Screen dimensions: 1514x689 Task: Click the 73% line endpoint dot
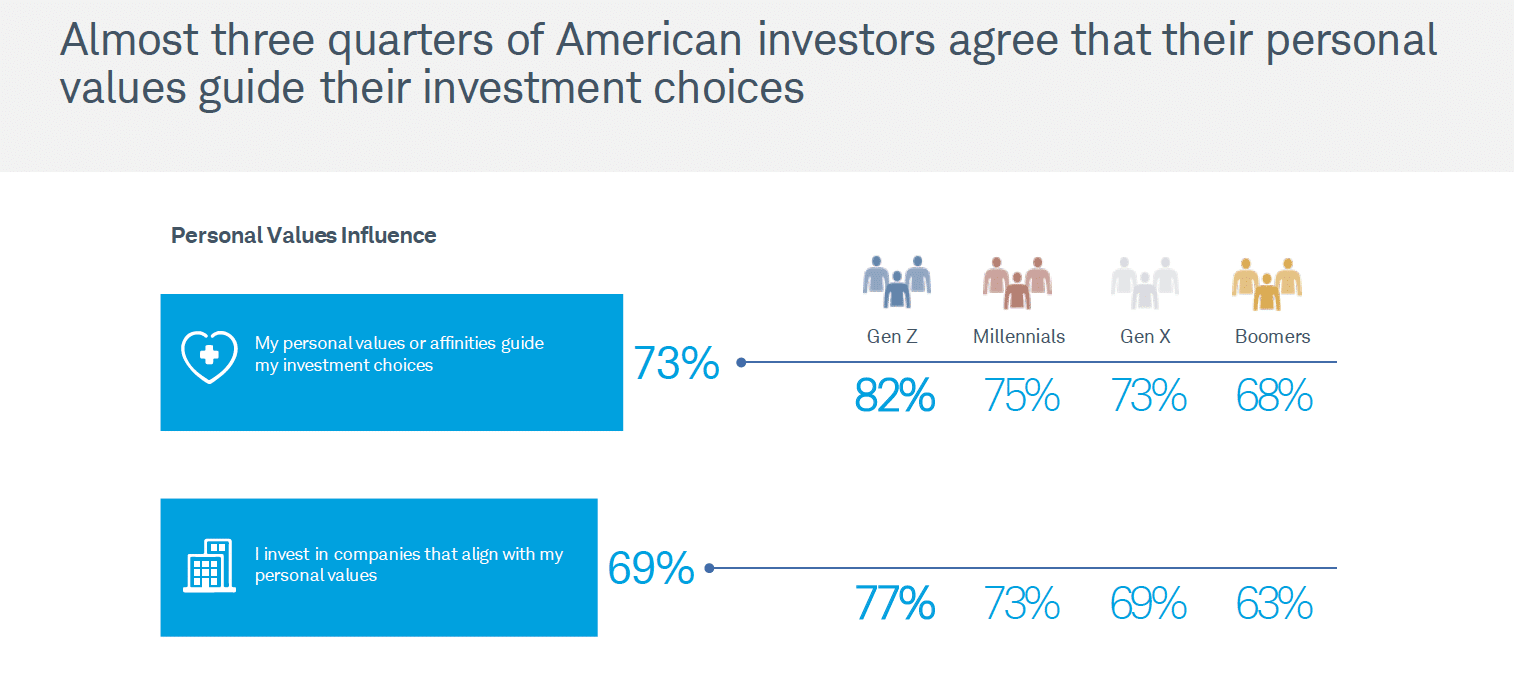pos(741,363)
